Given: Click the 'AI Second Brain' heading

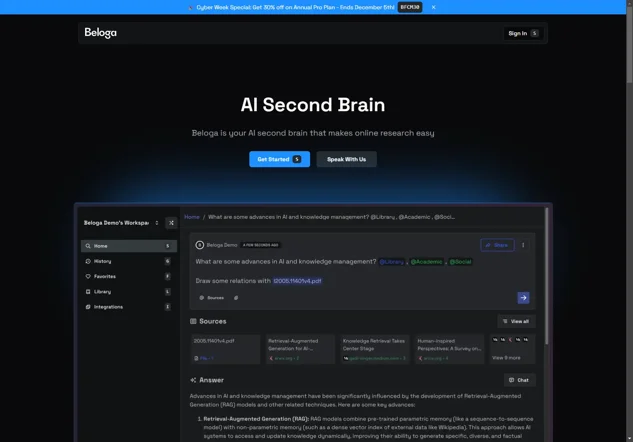Looking at the screenshot, I should 313,105.
